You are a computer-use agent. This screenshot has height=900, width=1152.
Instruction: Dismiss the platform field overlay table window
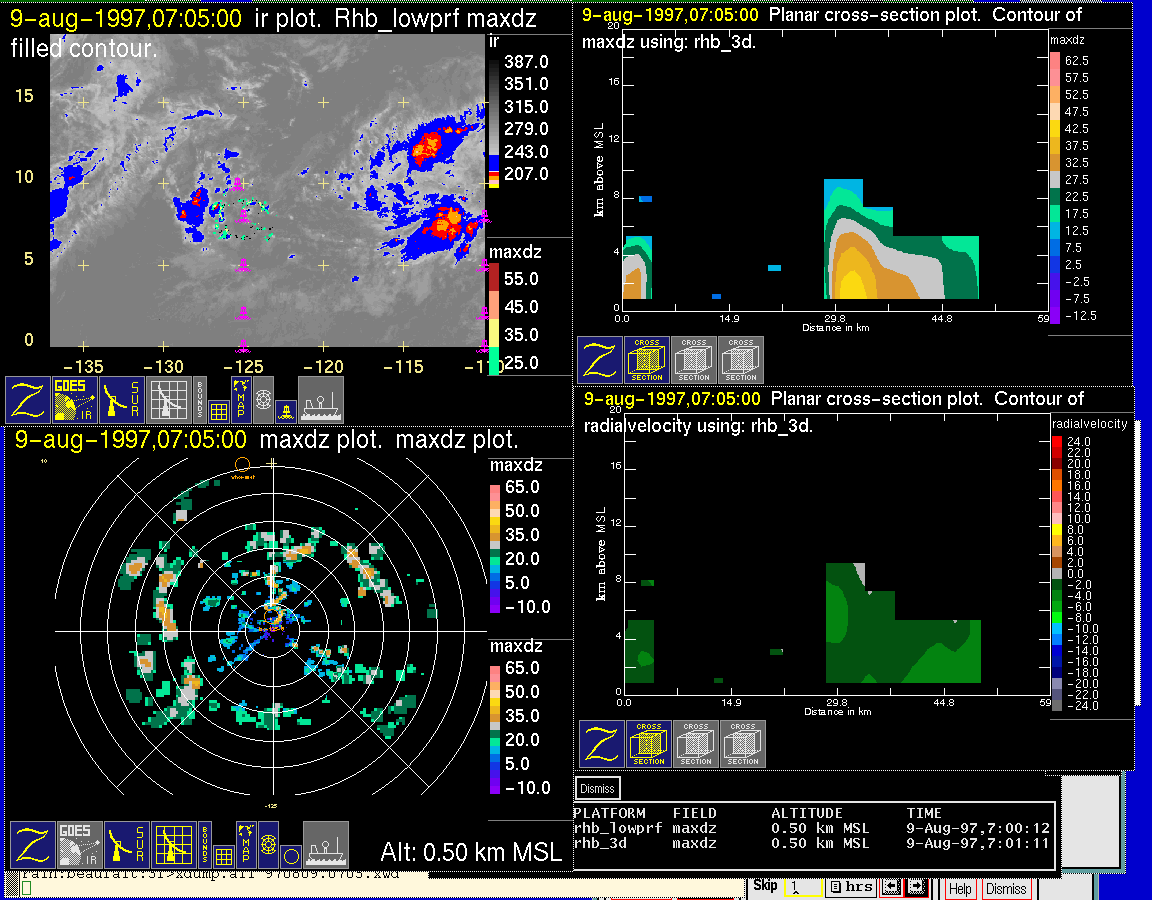click(598, 788)
